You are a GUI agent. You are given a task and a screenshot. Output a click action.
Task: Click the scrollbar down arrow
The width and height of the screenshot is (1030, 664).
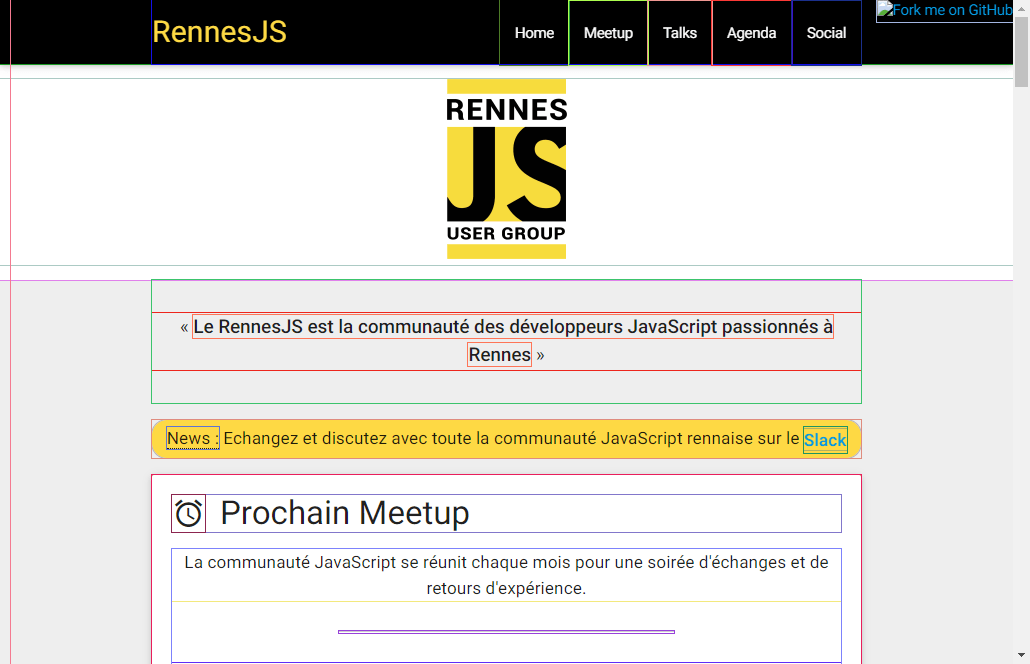(1021, 655)
